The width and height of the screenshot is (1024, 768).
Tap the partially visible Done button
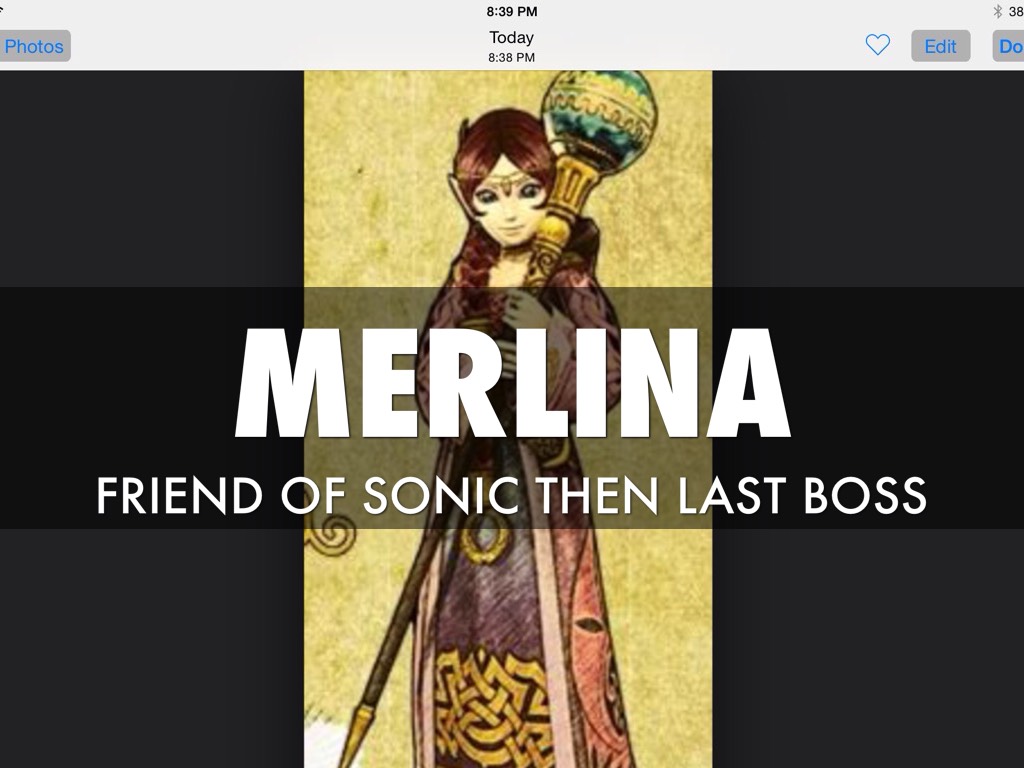click(1009, 46)
